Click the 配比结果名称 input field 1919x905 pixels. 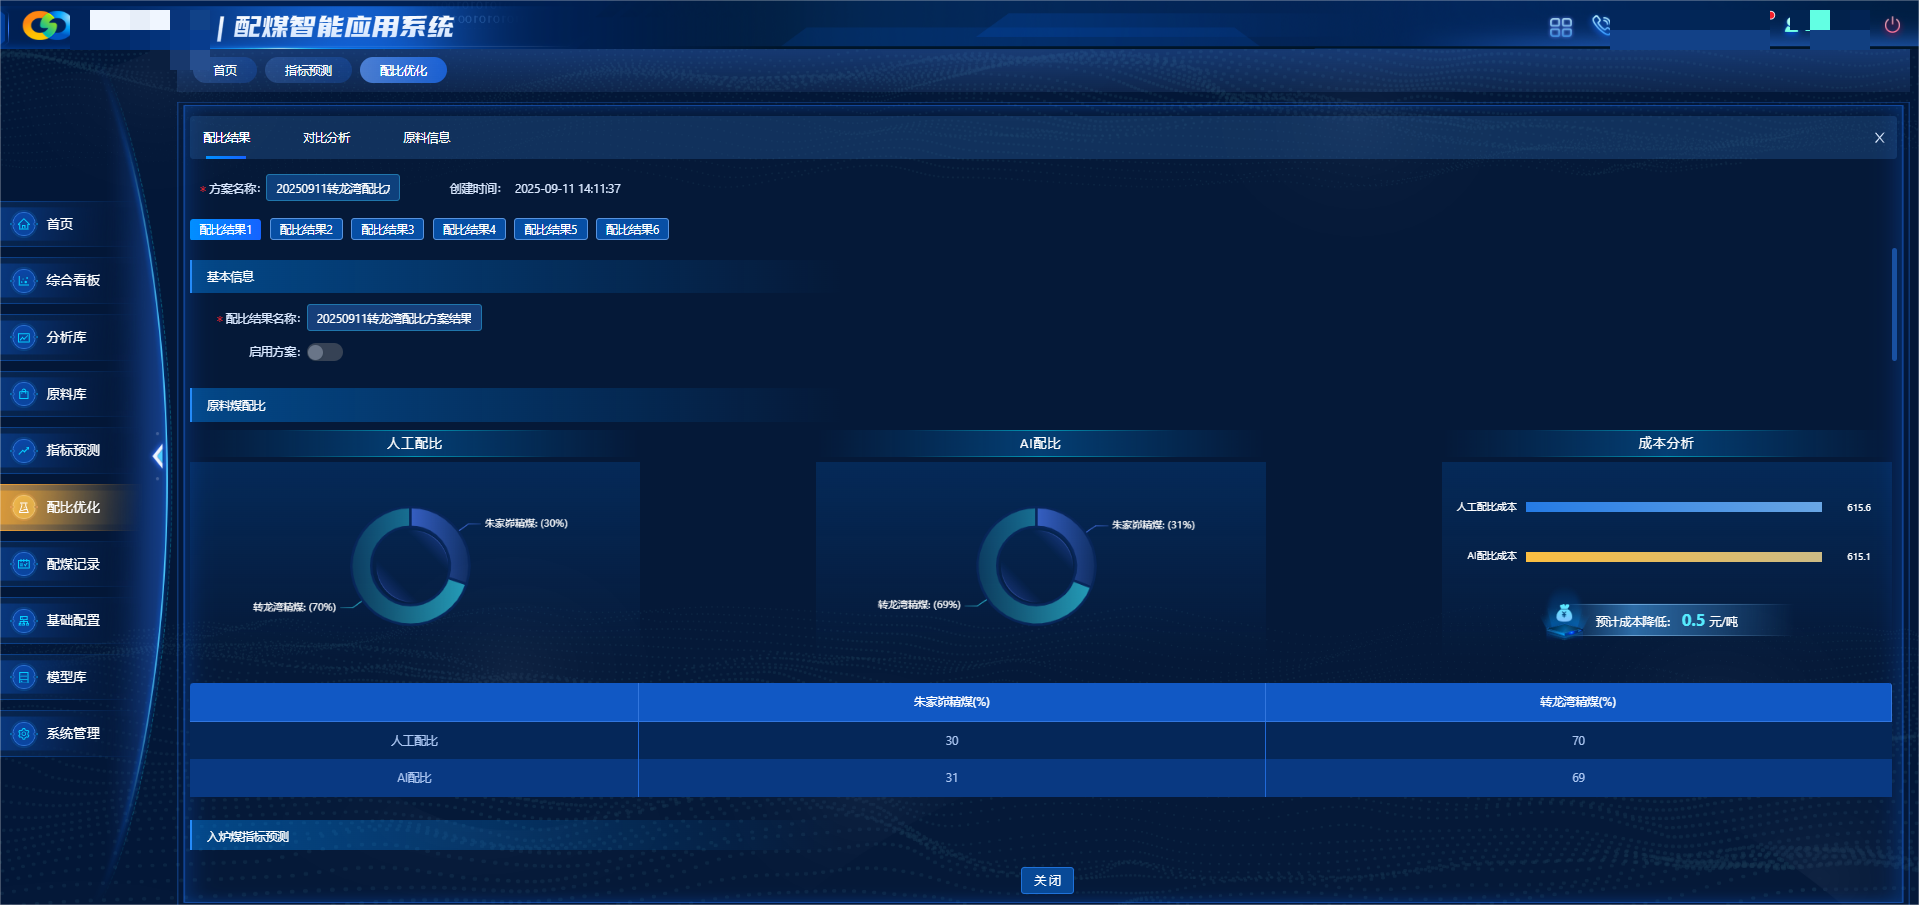pos(394,318)
